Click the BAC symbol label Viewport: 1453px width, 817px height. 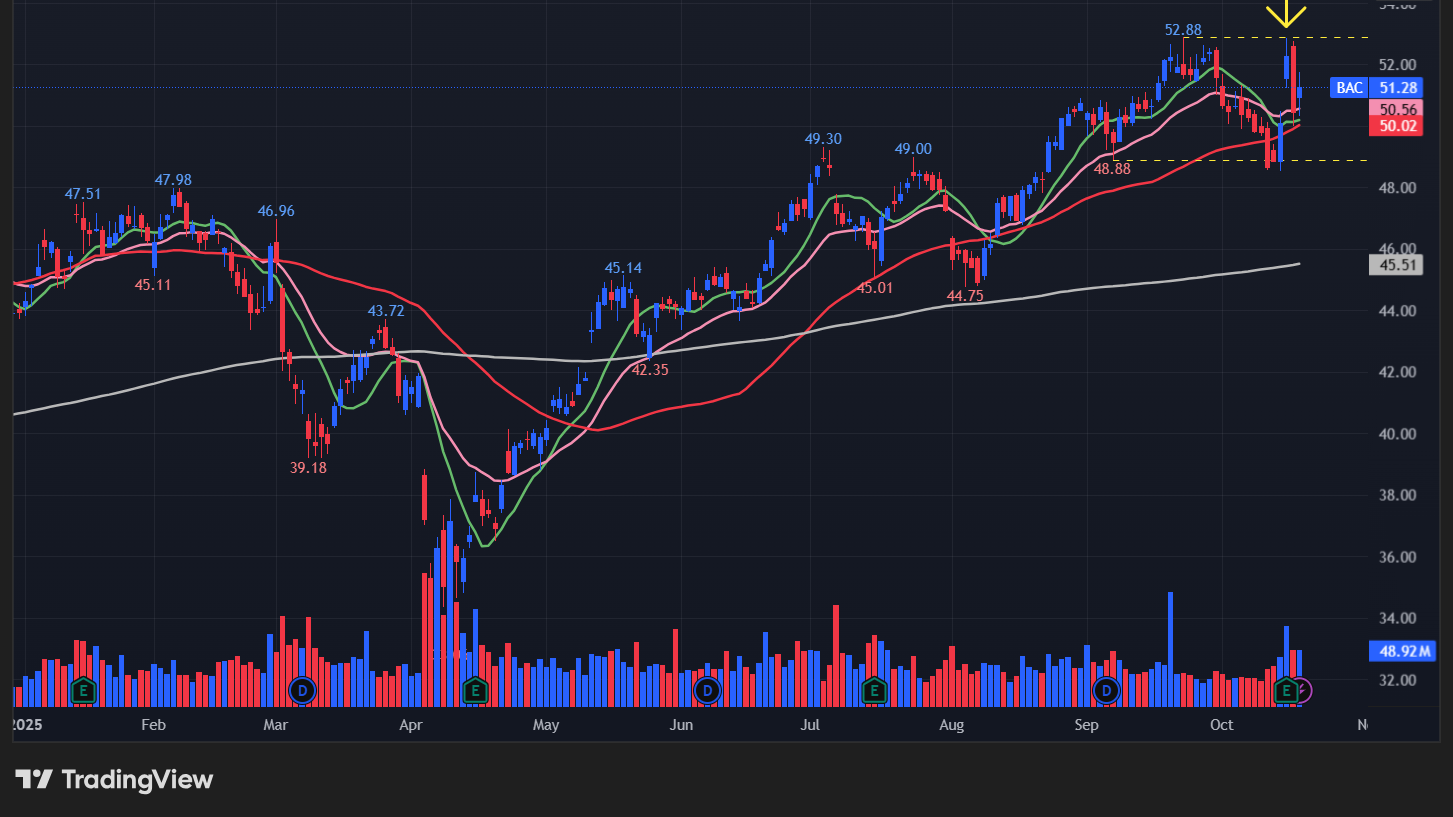point(1349,88)
